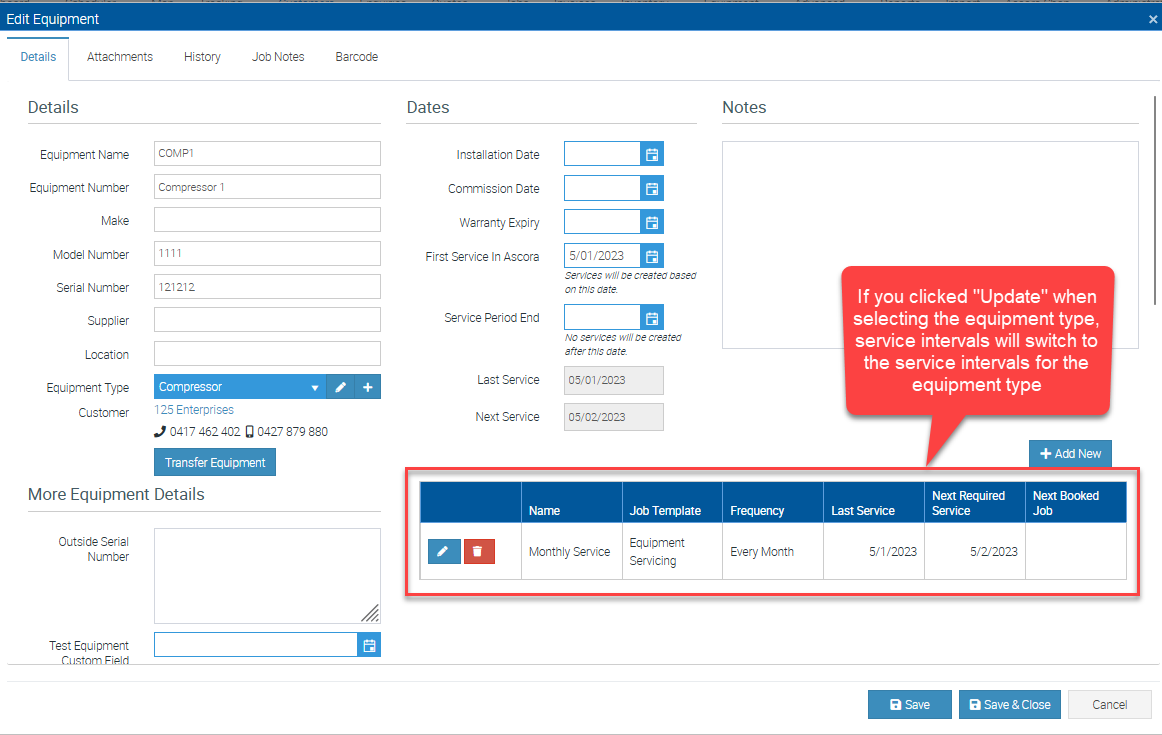
Task: Click the Job Template column header
Action: 672,503
